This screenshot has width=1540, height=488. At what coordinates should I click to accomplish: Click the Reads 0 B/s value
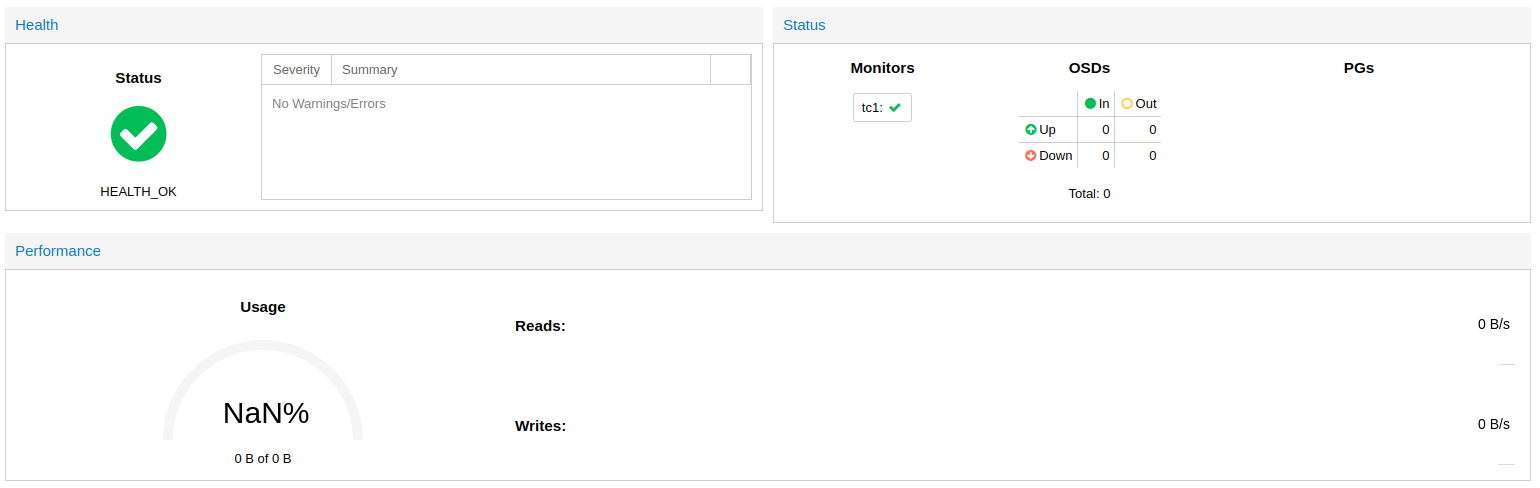click(1493, 324)
